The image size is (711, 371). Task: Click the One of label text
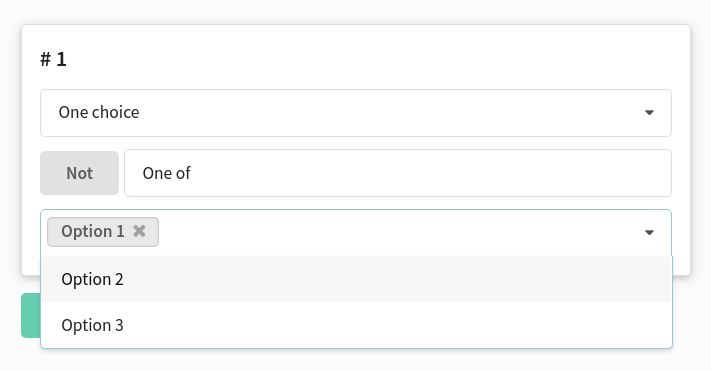(x=166, y=173)
